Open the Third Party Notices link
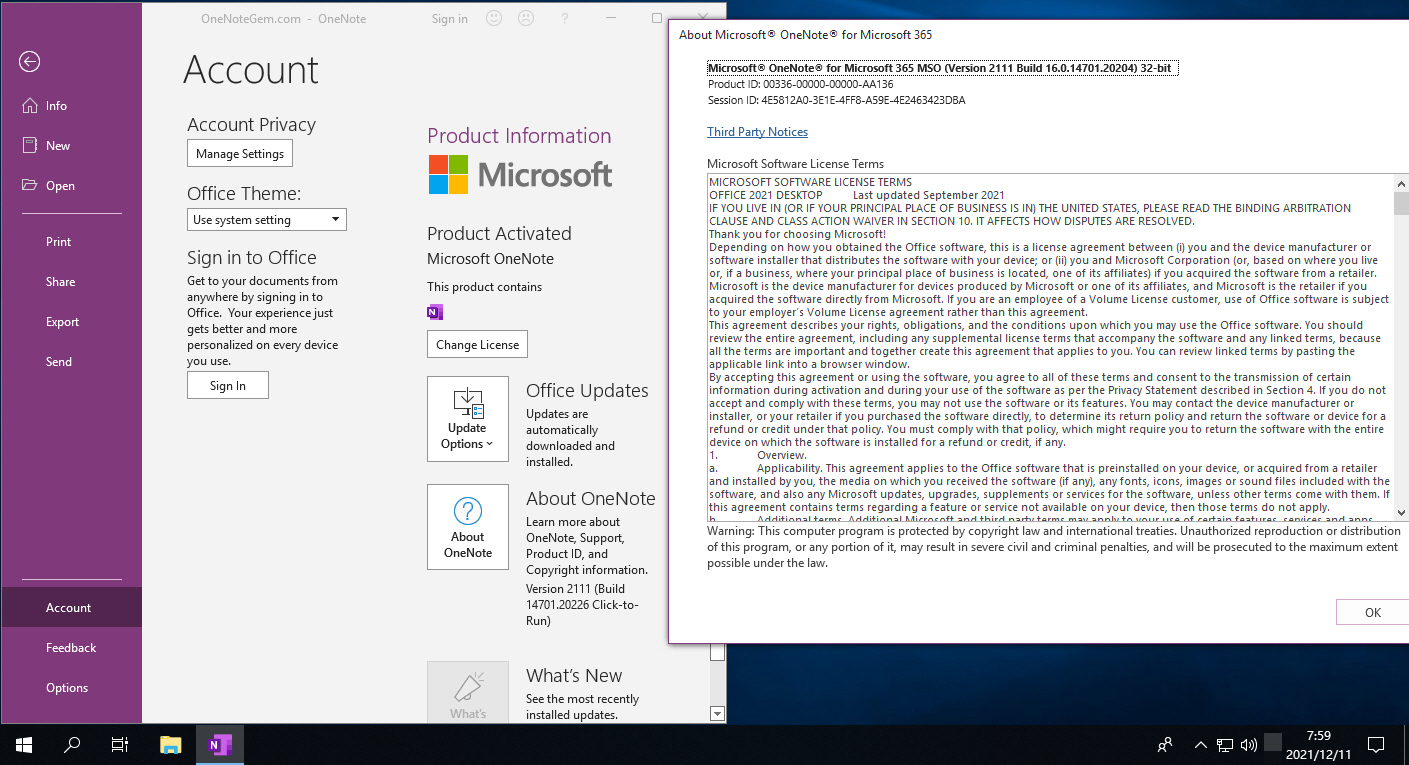This screenshot has height=765, width=1409. pyautogui.click(x=757, y=132)
